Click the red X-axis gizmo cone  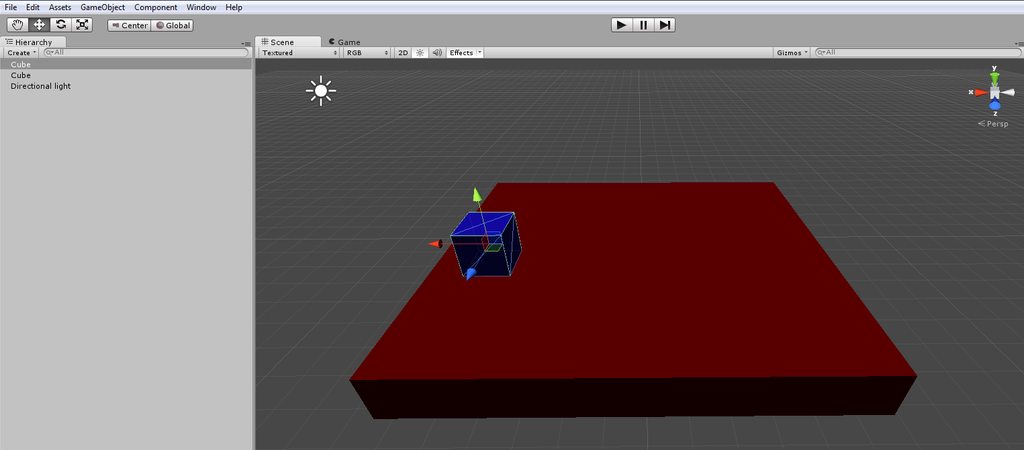[980, 93]
